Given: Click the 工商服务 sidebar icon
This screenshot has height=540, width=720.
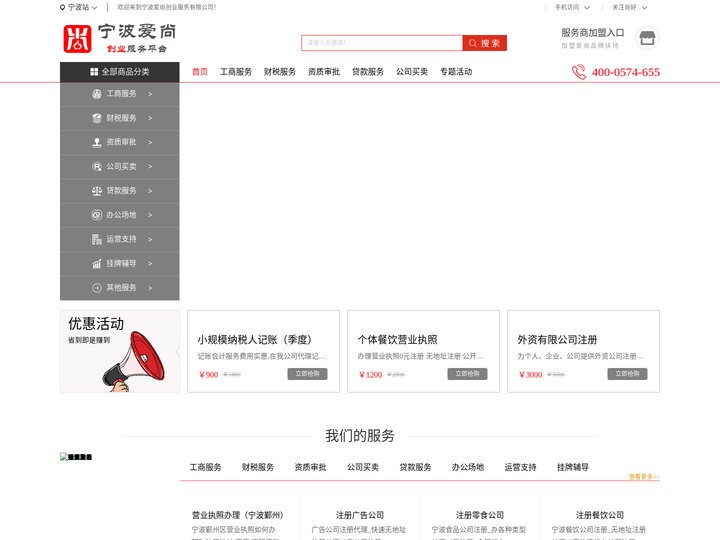Looking at the screenshot, I should coord(97,94).
